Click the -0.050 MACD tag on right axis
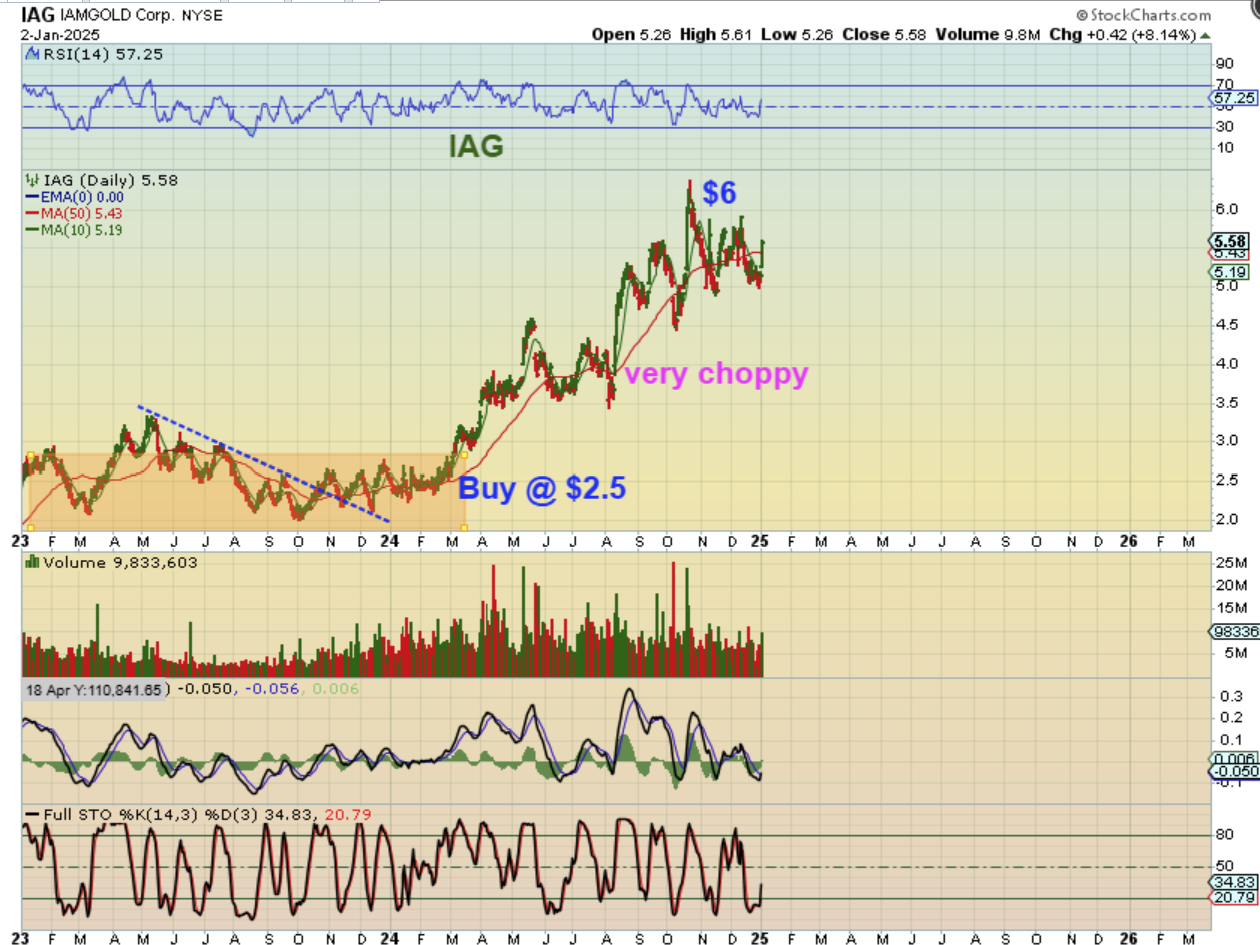Image resolution: width=1260 pixels, height=945 pixels. pyautogui.click(x=1233, y=773)
